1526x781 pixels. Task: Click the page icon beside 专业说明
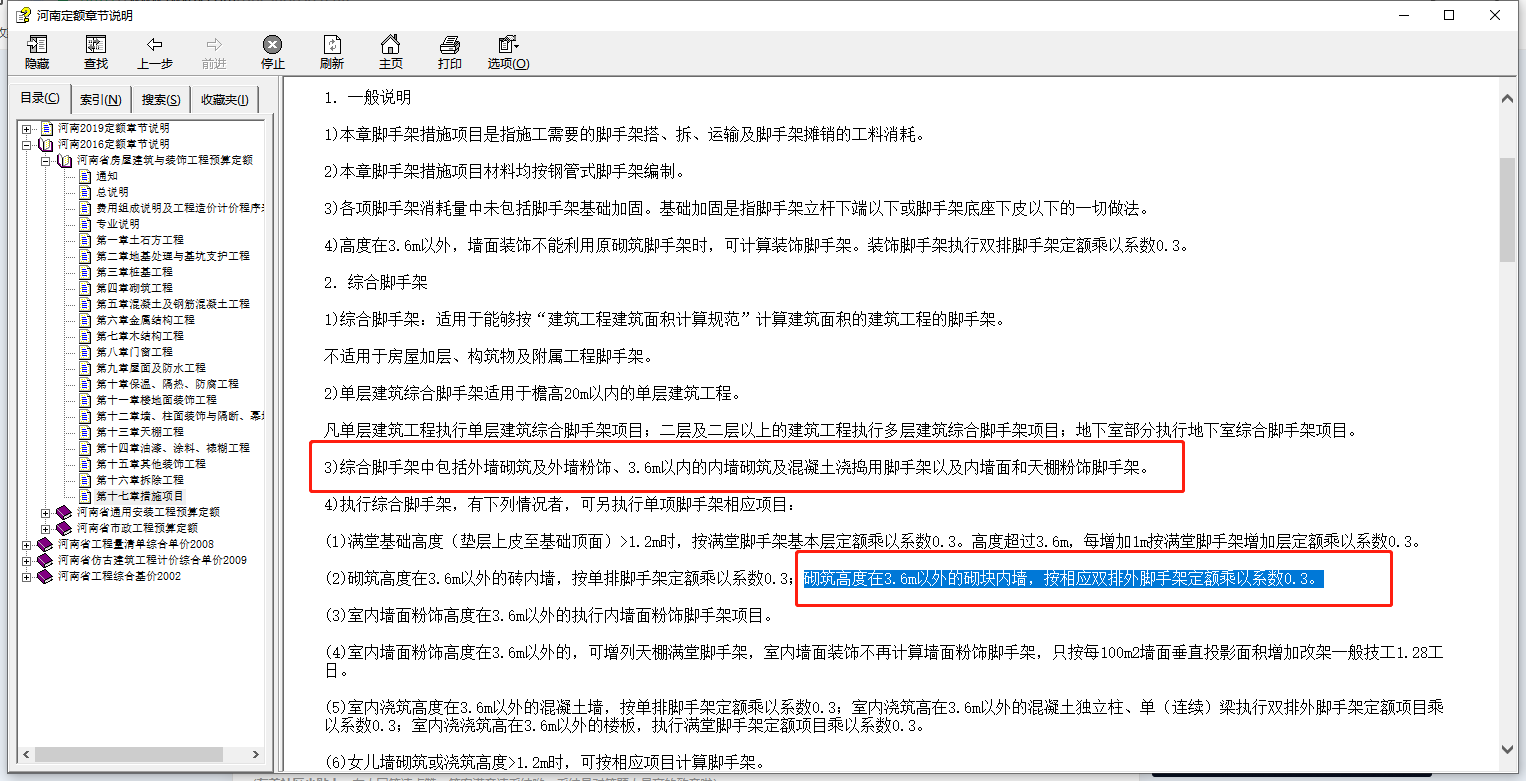pyautogui.click(x=86, y=224)
